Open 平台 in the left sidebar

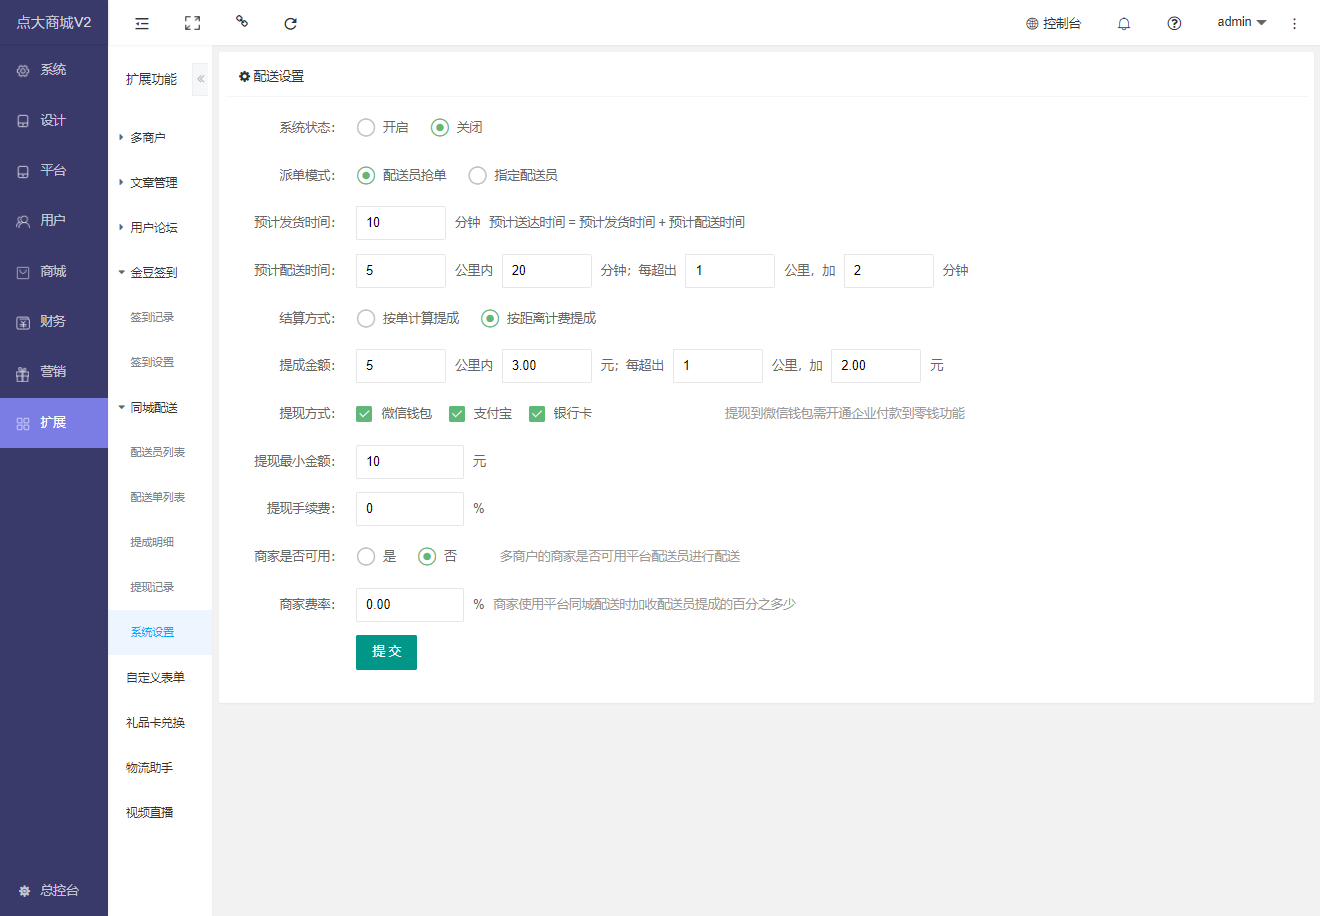54,171
